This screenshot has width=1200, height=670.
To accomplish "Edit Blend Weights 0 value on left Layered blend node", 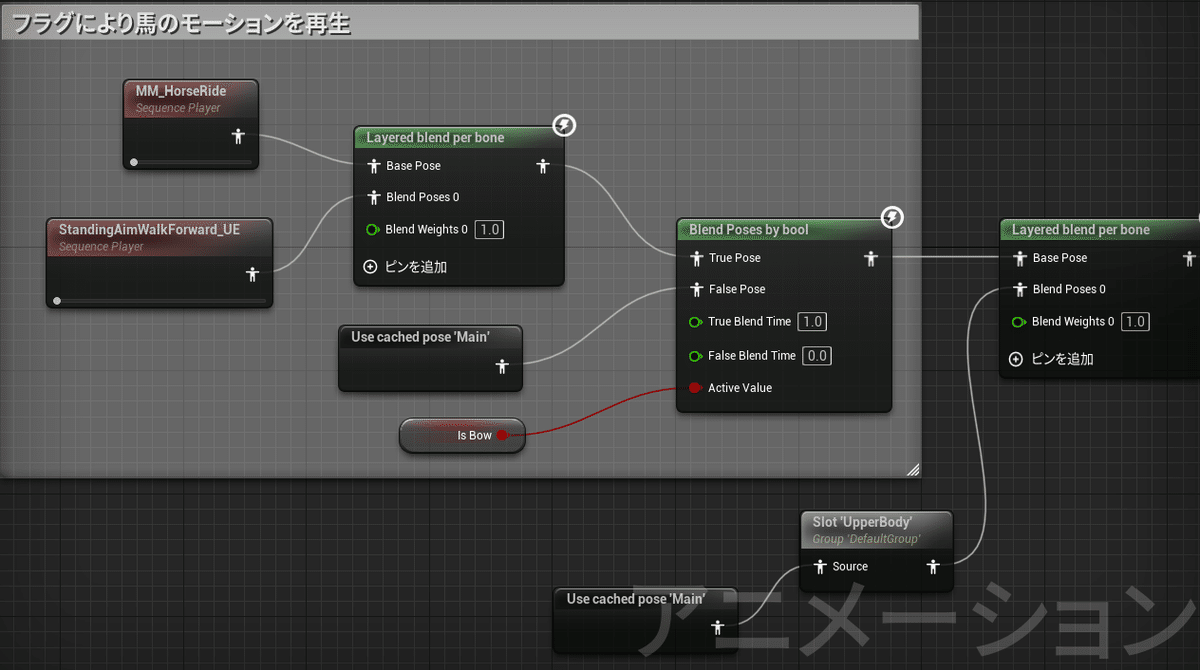I will (x=489, y=230).
